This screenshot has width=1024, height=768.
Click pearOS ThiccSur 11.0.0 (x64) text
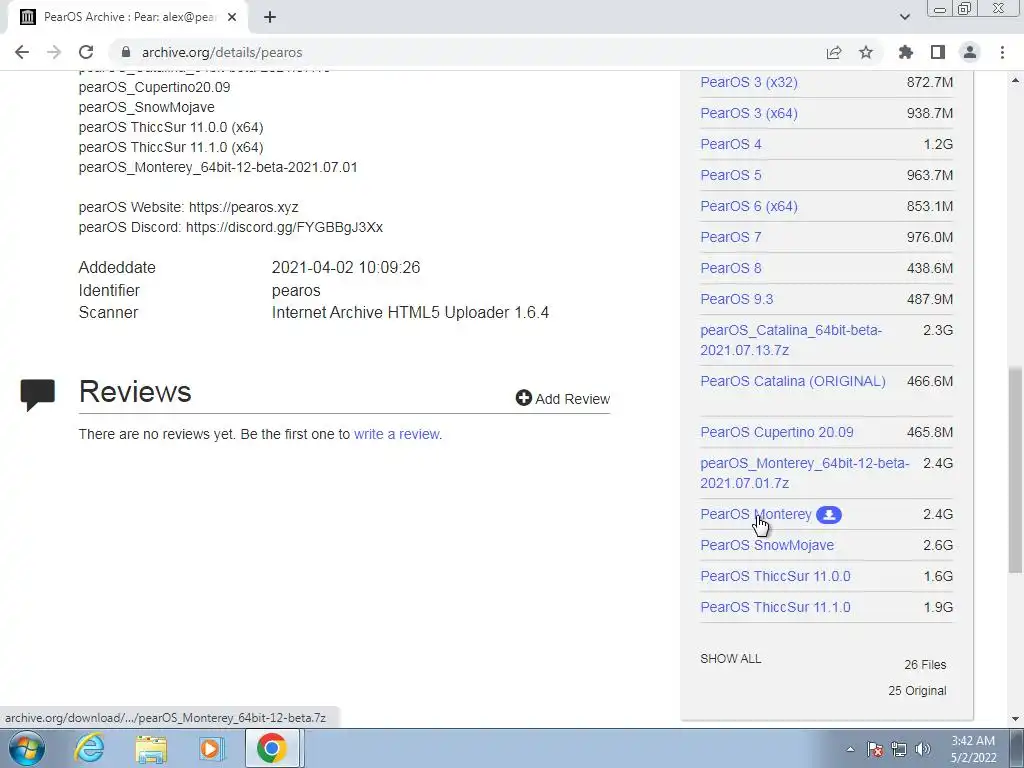(171, 127)
